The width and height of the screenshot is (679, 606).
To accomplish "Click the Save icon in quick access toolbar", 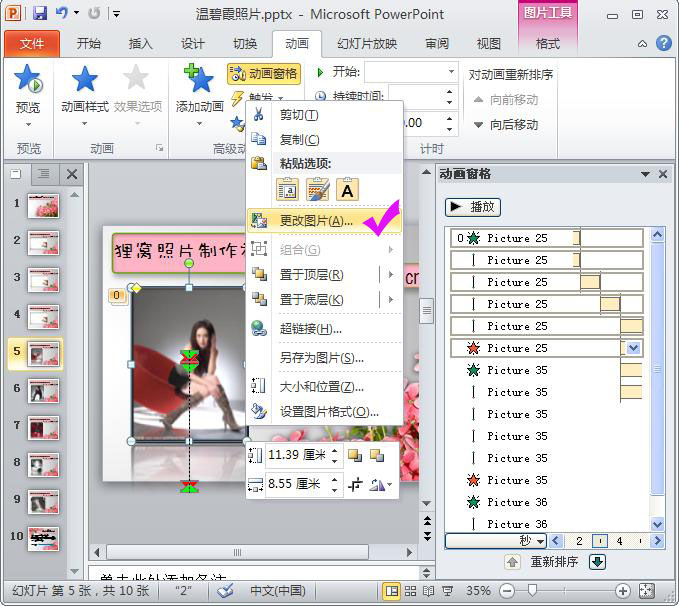I will click(x=40, y=13).
